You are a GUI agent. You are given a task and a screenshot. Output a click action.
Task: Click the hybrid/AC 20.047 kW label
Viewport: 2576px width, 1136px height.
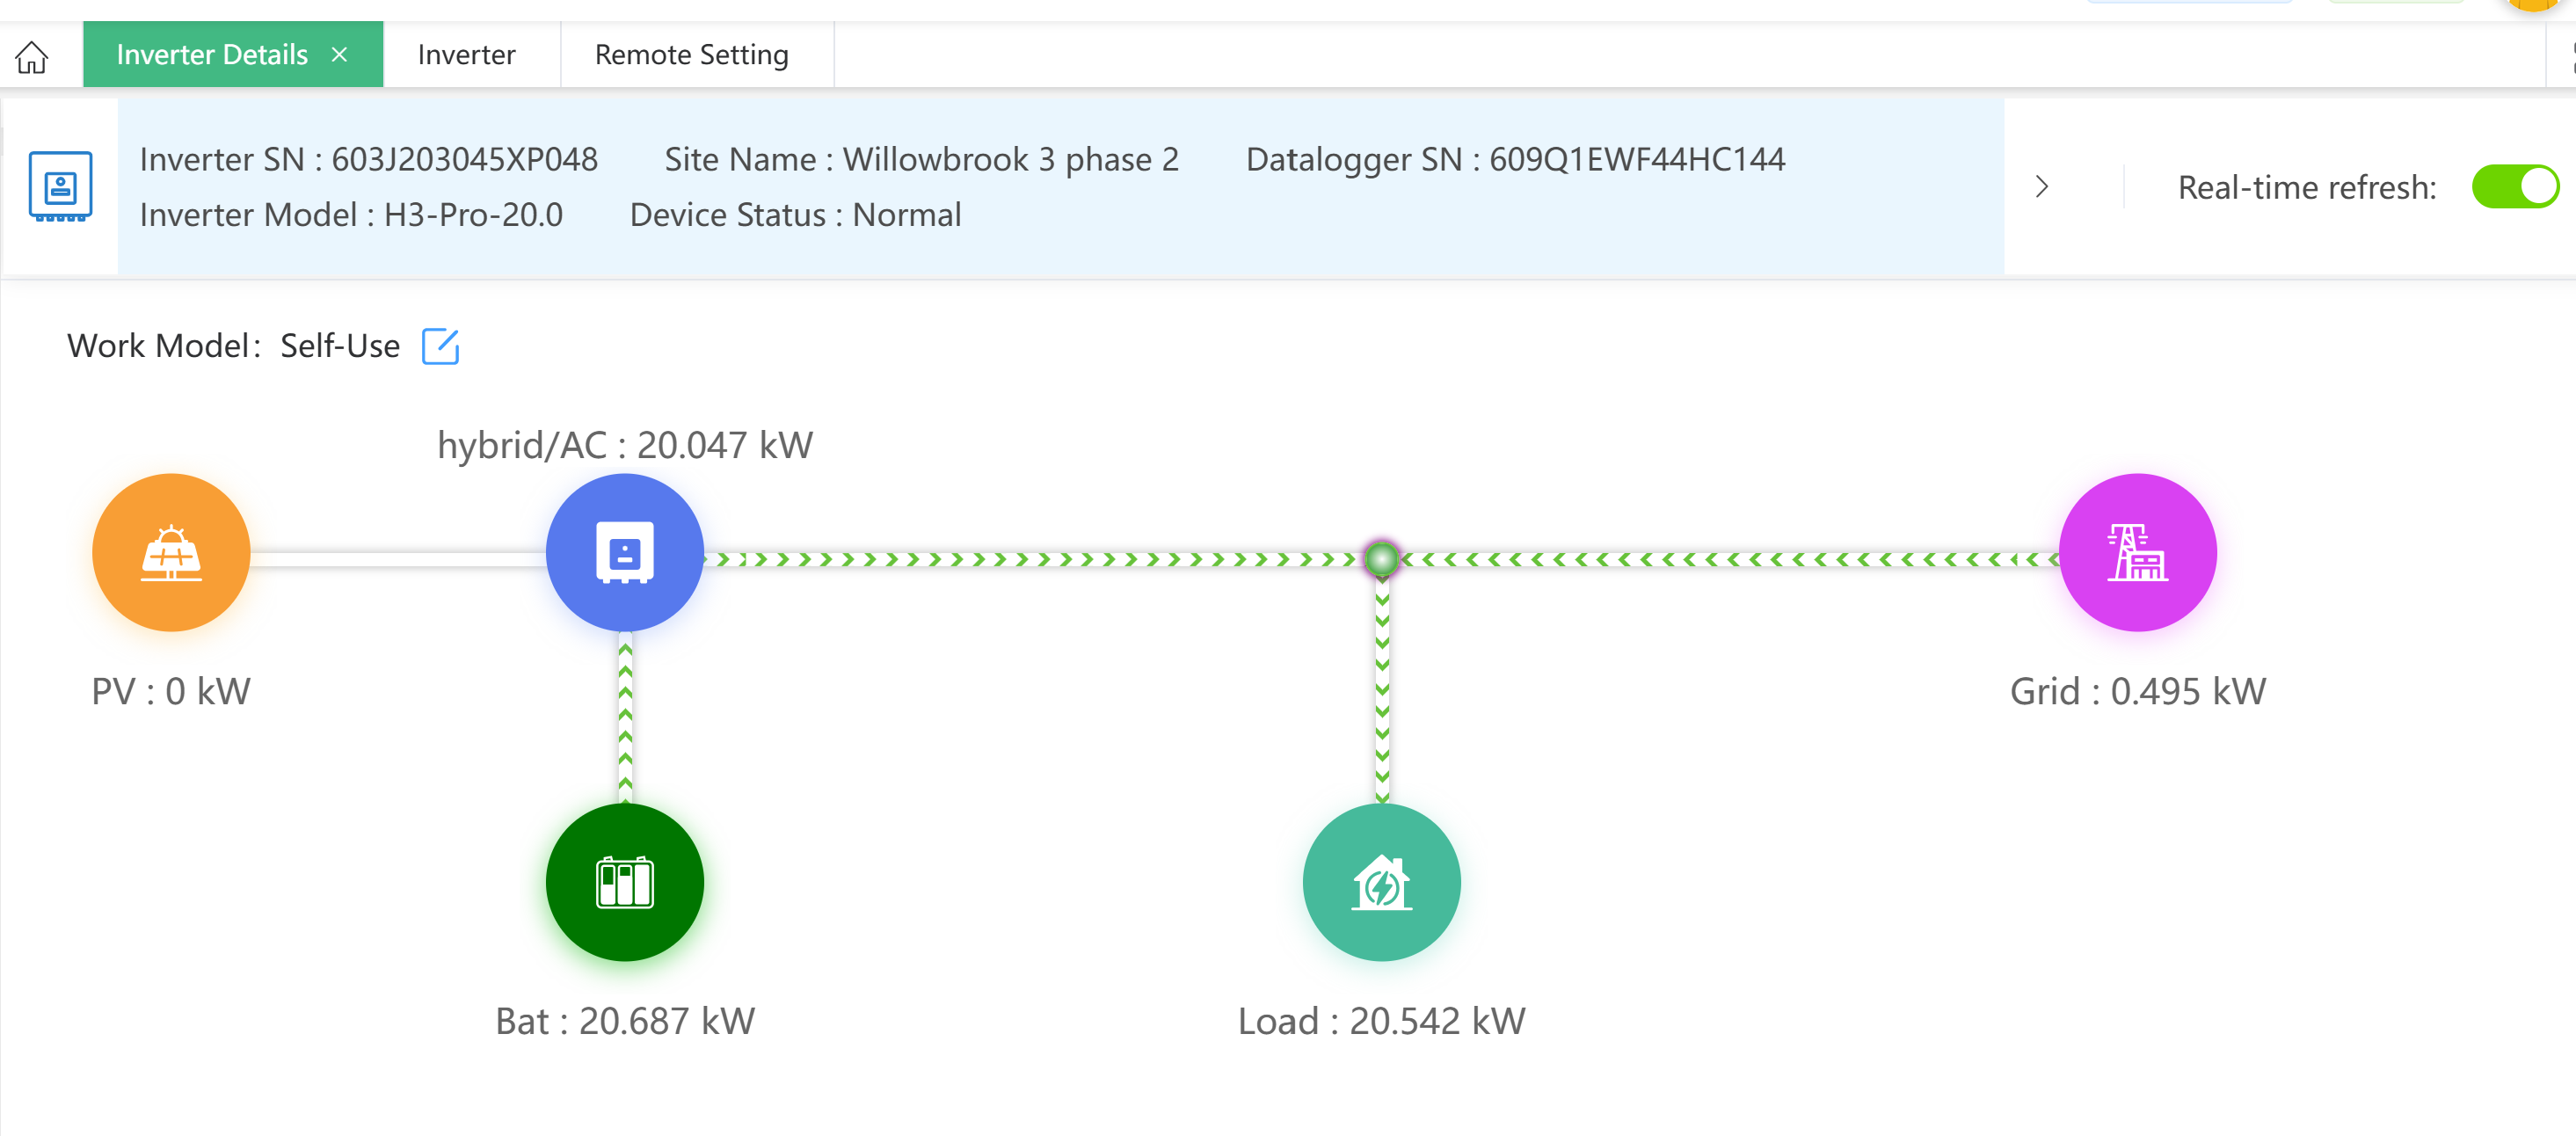pos(625,445)
